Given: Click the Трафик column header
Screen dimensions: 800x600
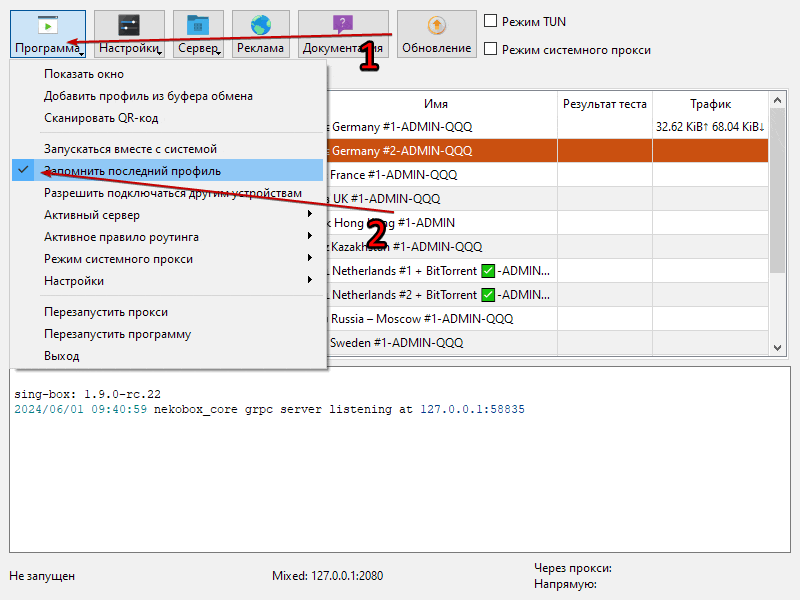Looking at the screenshot, I should click(710, 104).
